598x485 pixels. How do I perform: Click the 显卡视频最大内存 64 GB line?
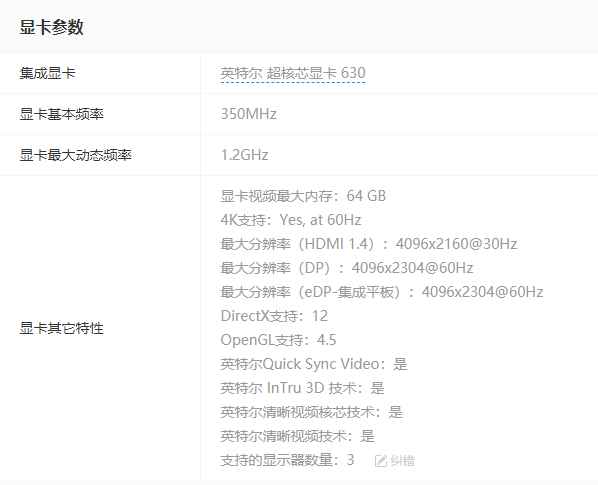(303, 196)
